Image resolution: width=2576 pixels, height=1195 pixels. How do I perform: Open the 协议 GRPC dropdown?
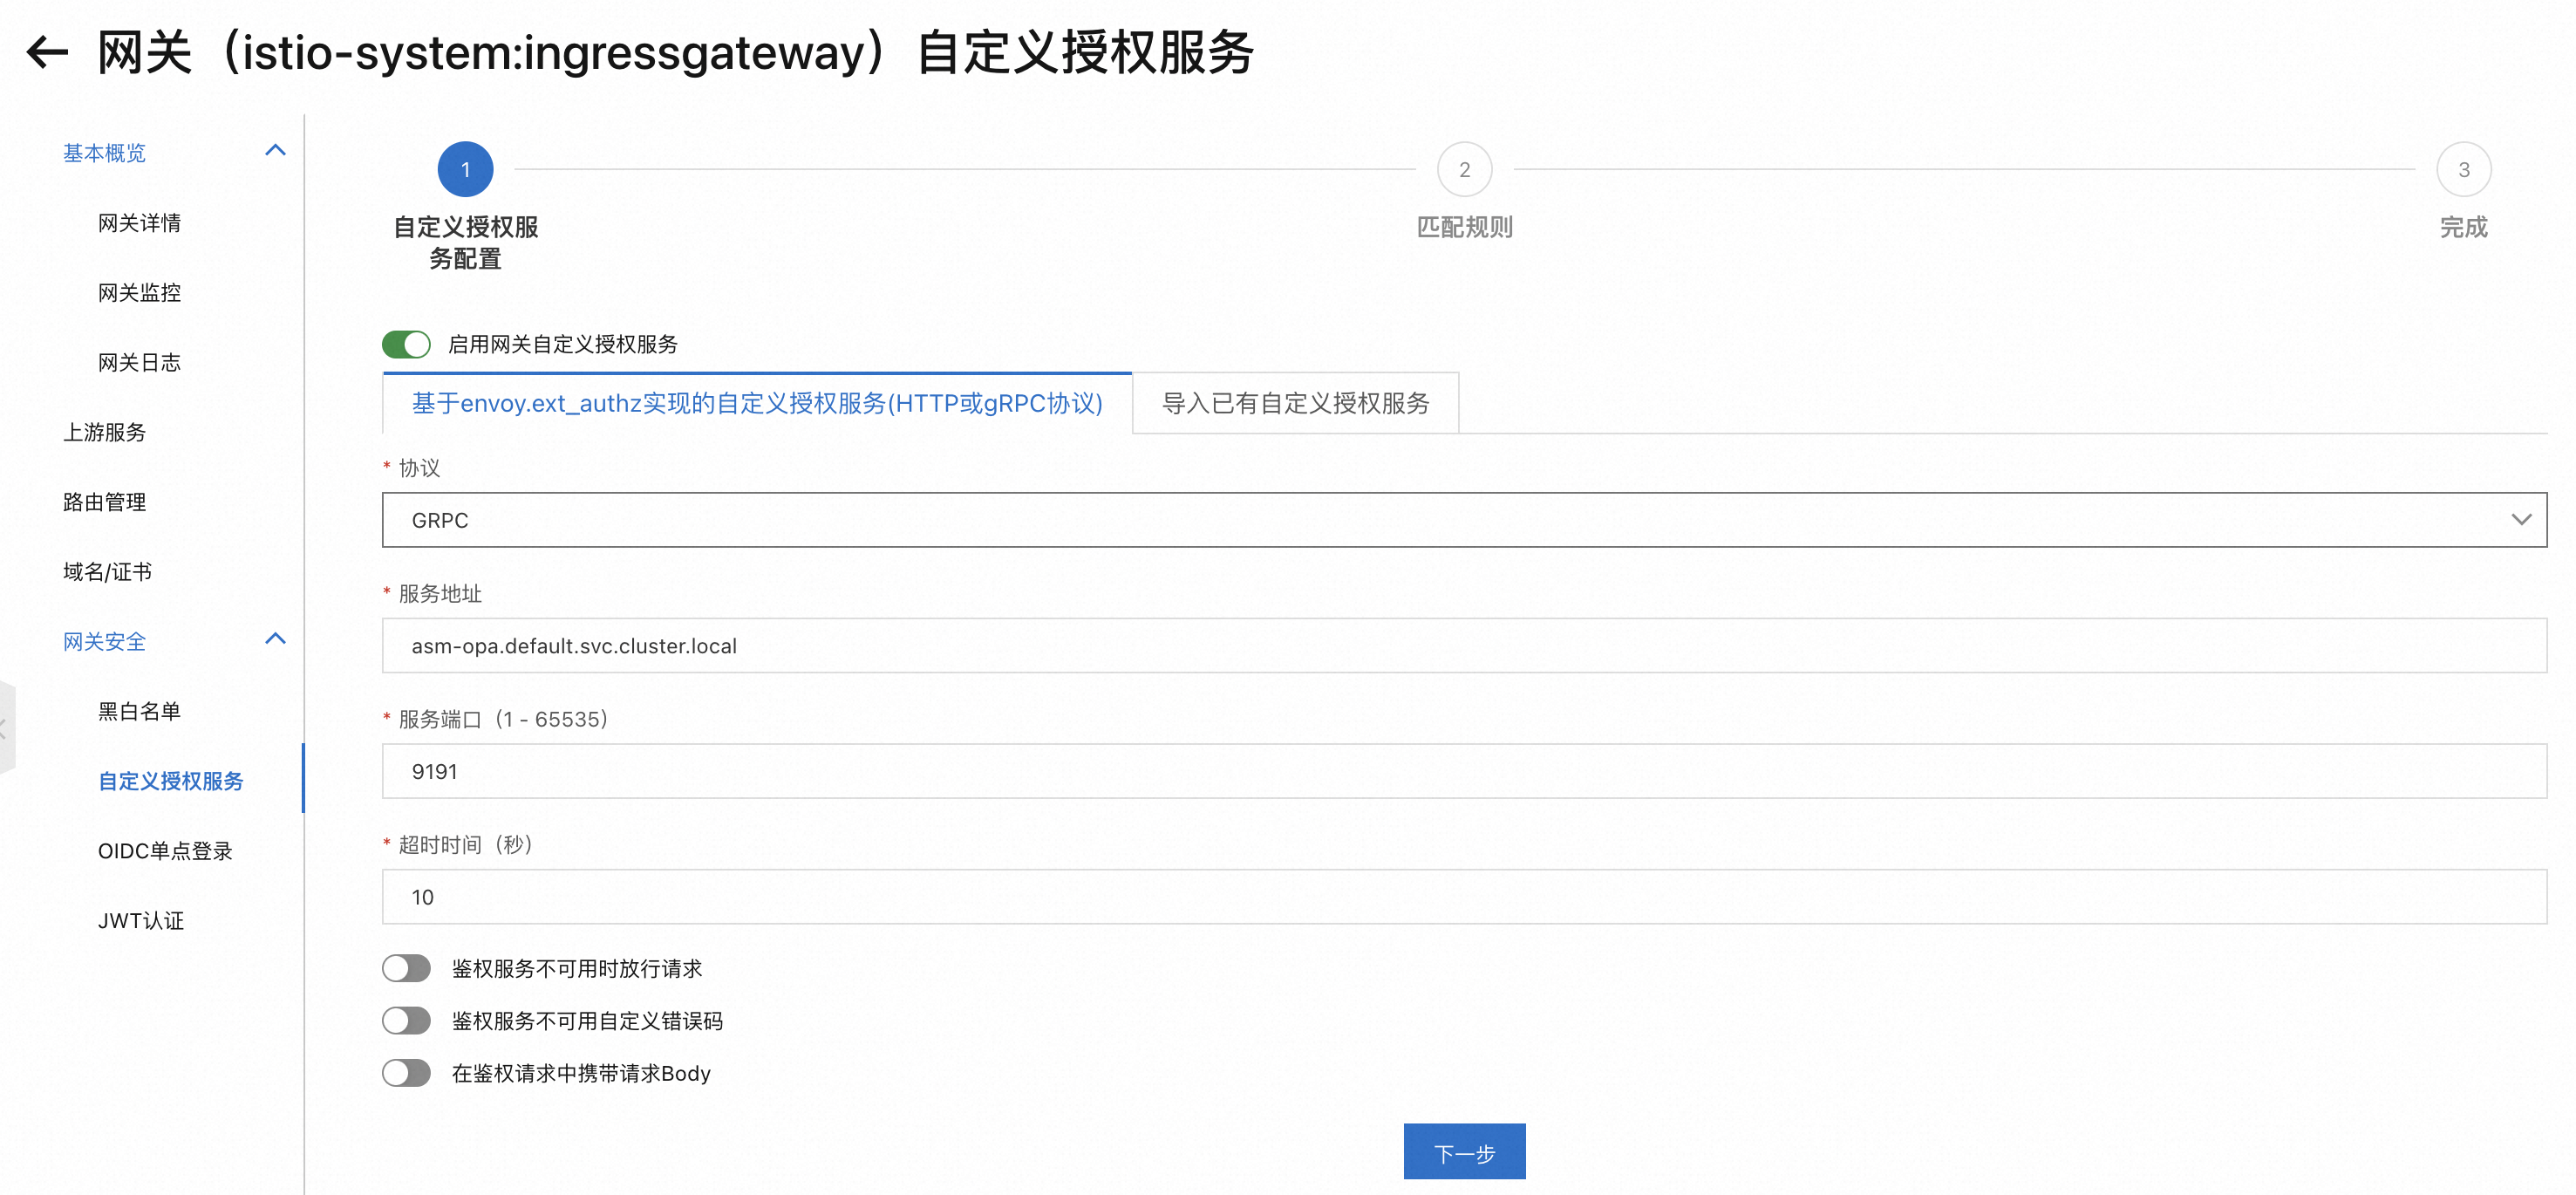tap(1464, 520)
